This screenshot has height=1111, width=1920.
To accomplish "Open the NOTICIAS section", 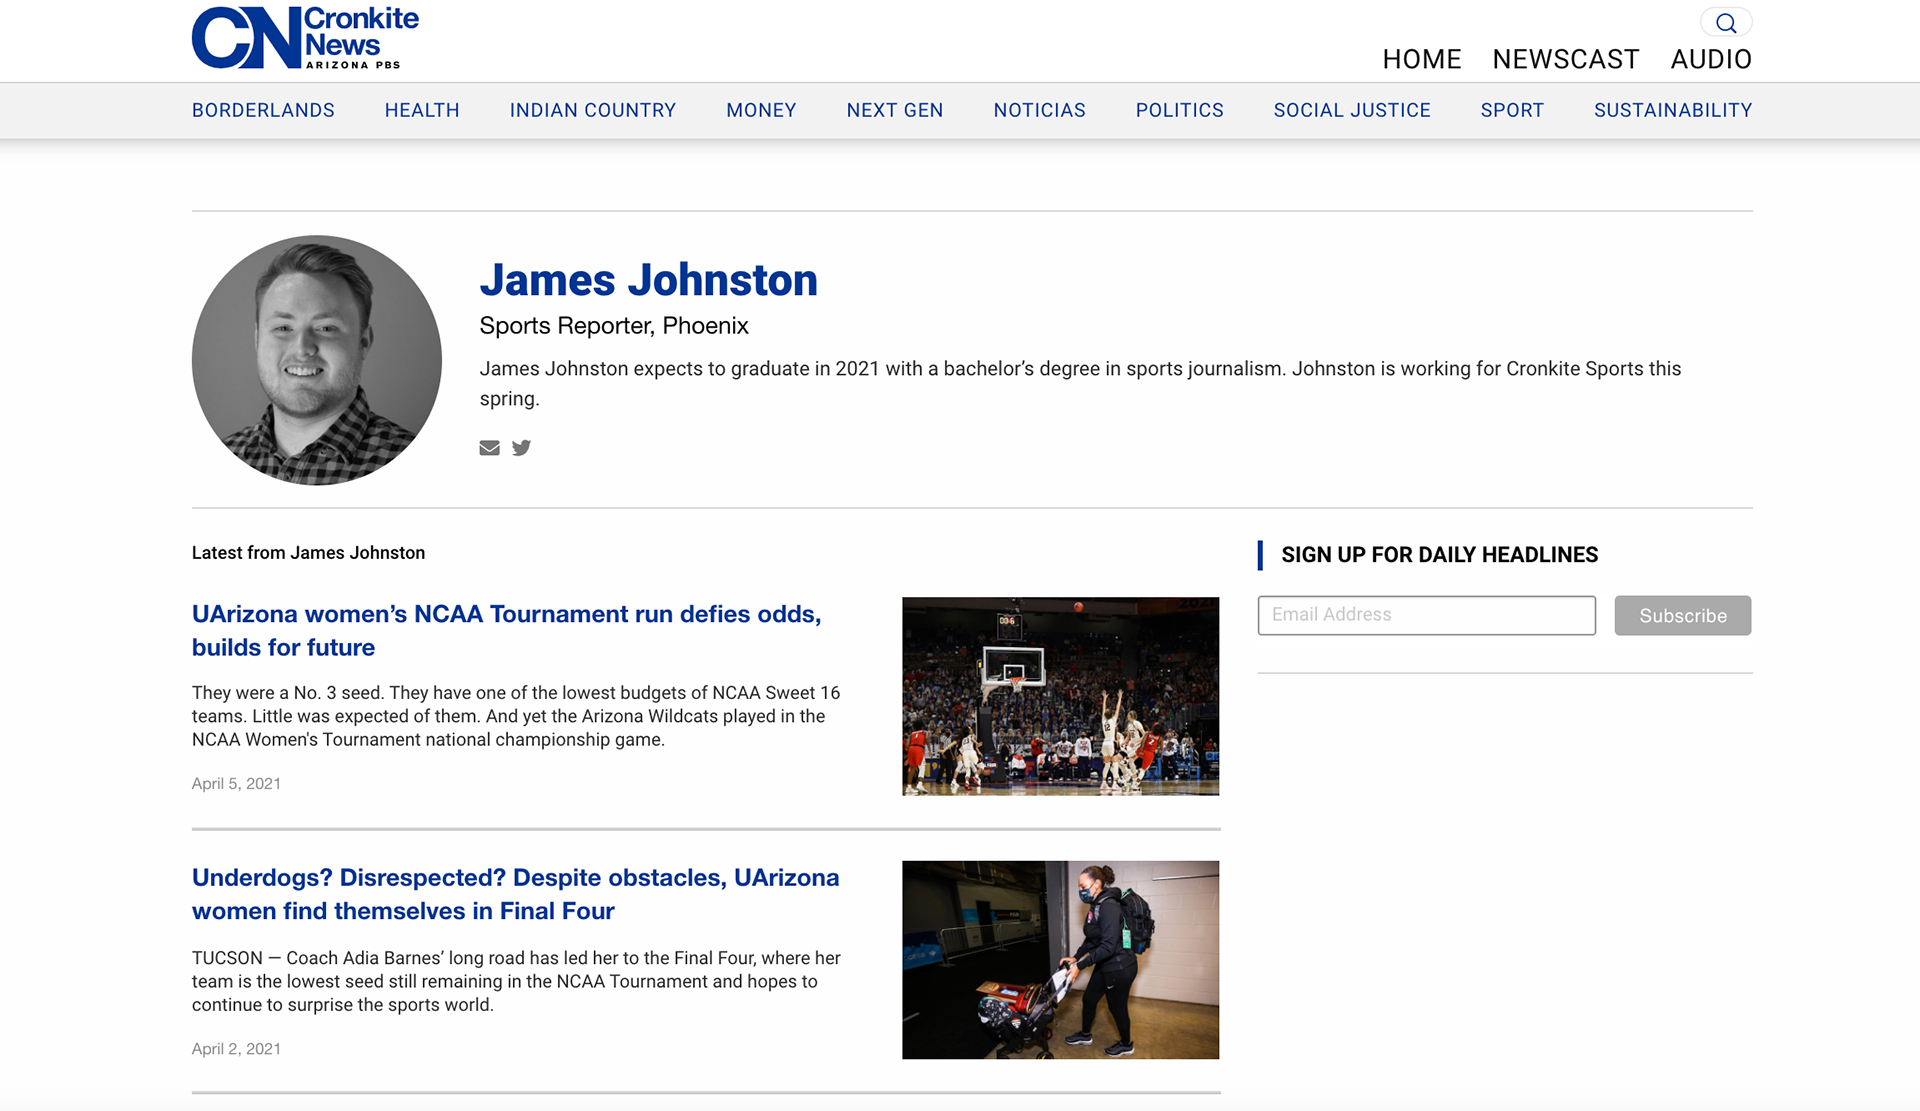I will point(1039,110).
